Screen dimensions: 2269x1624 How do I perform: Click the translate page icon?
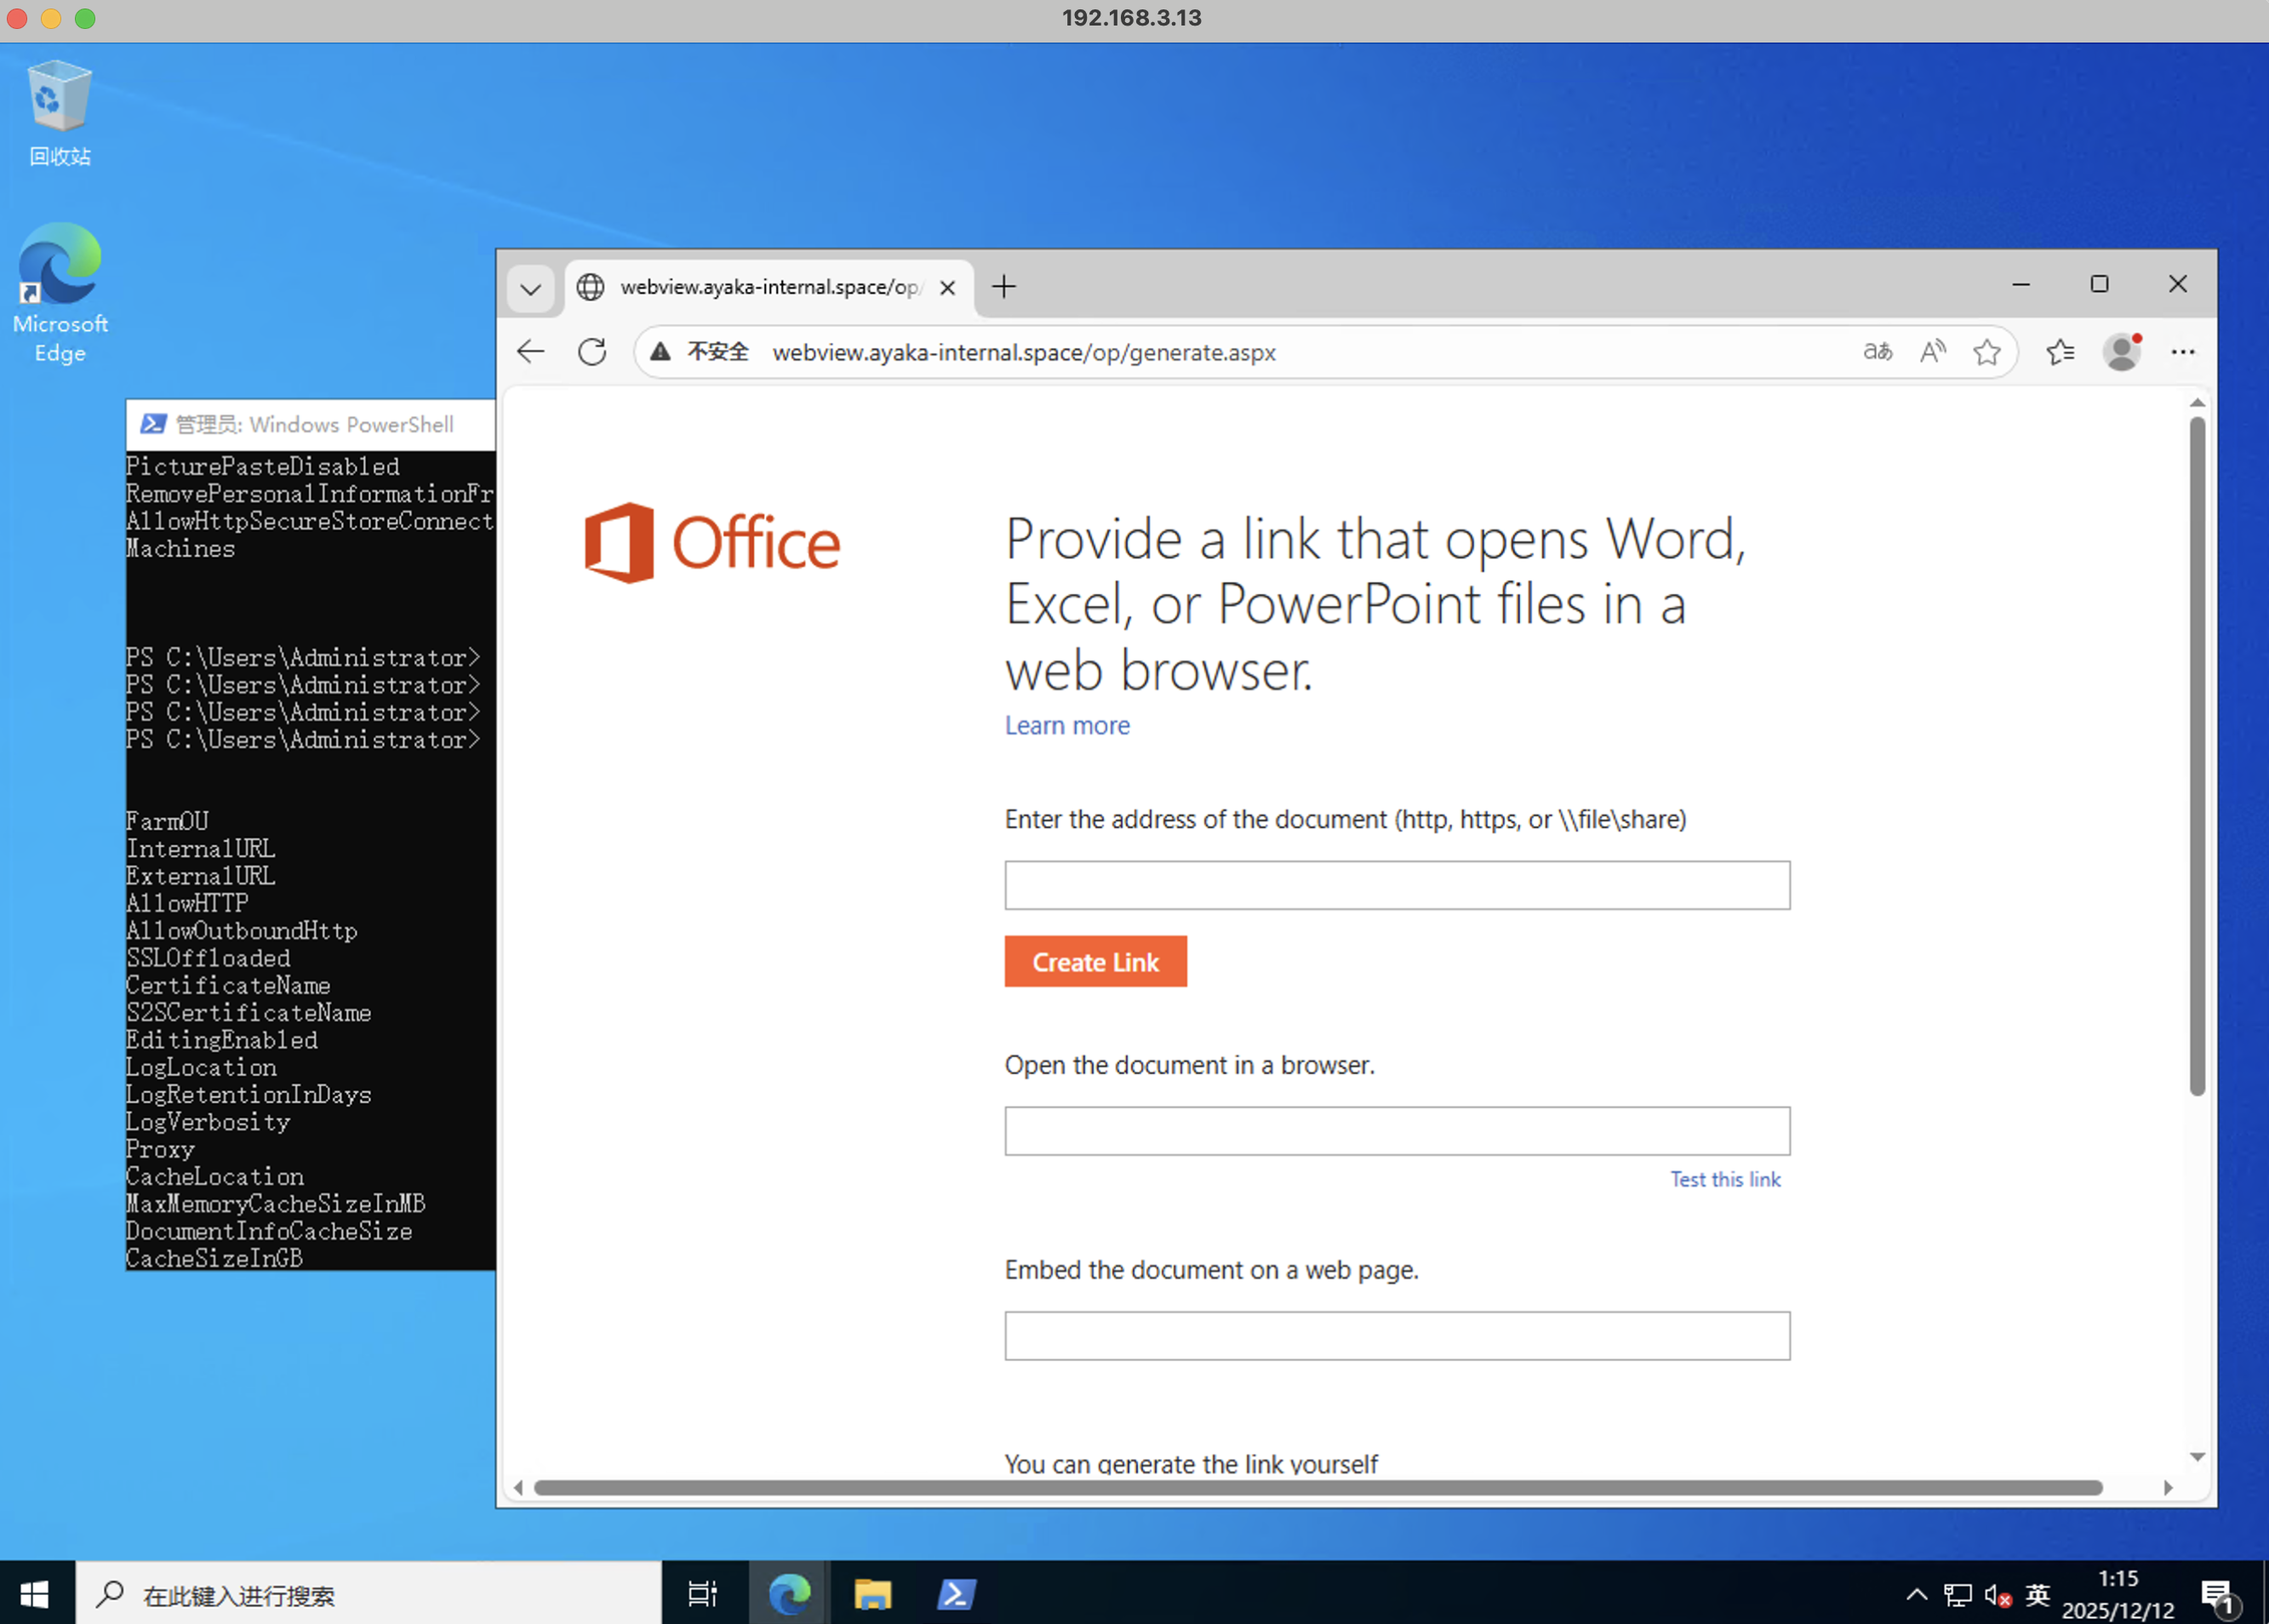[1877, 352]
